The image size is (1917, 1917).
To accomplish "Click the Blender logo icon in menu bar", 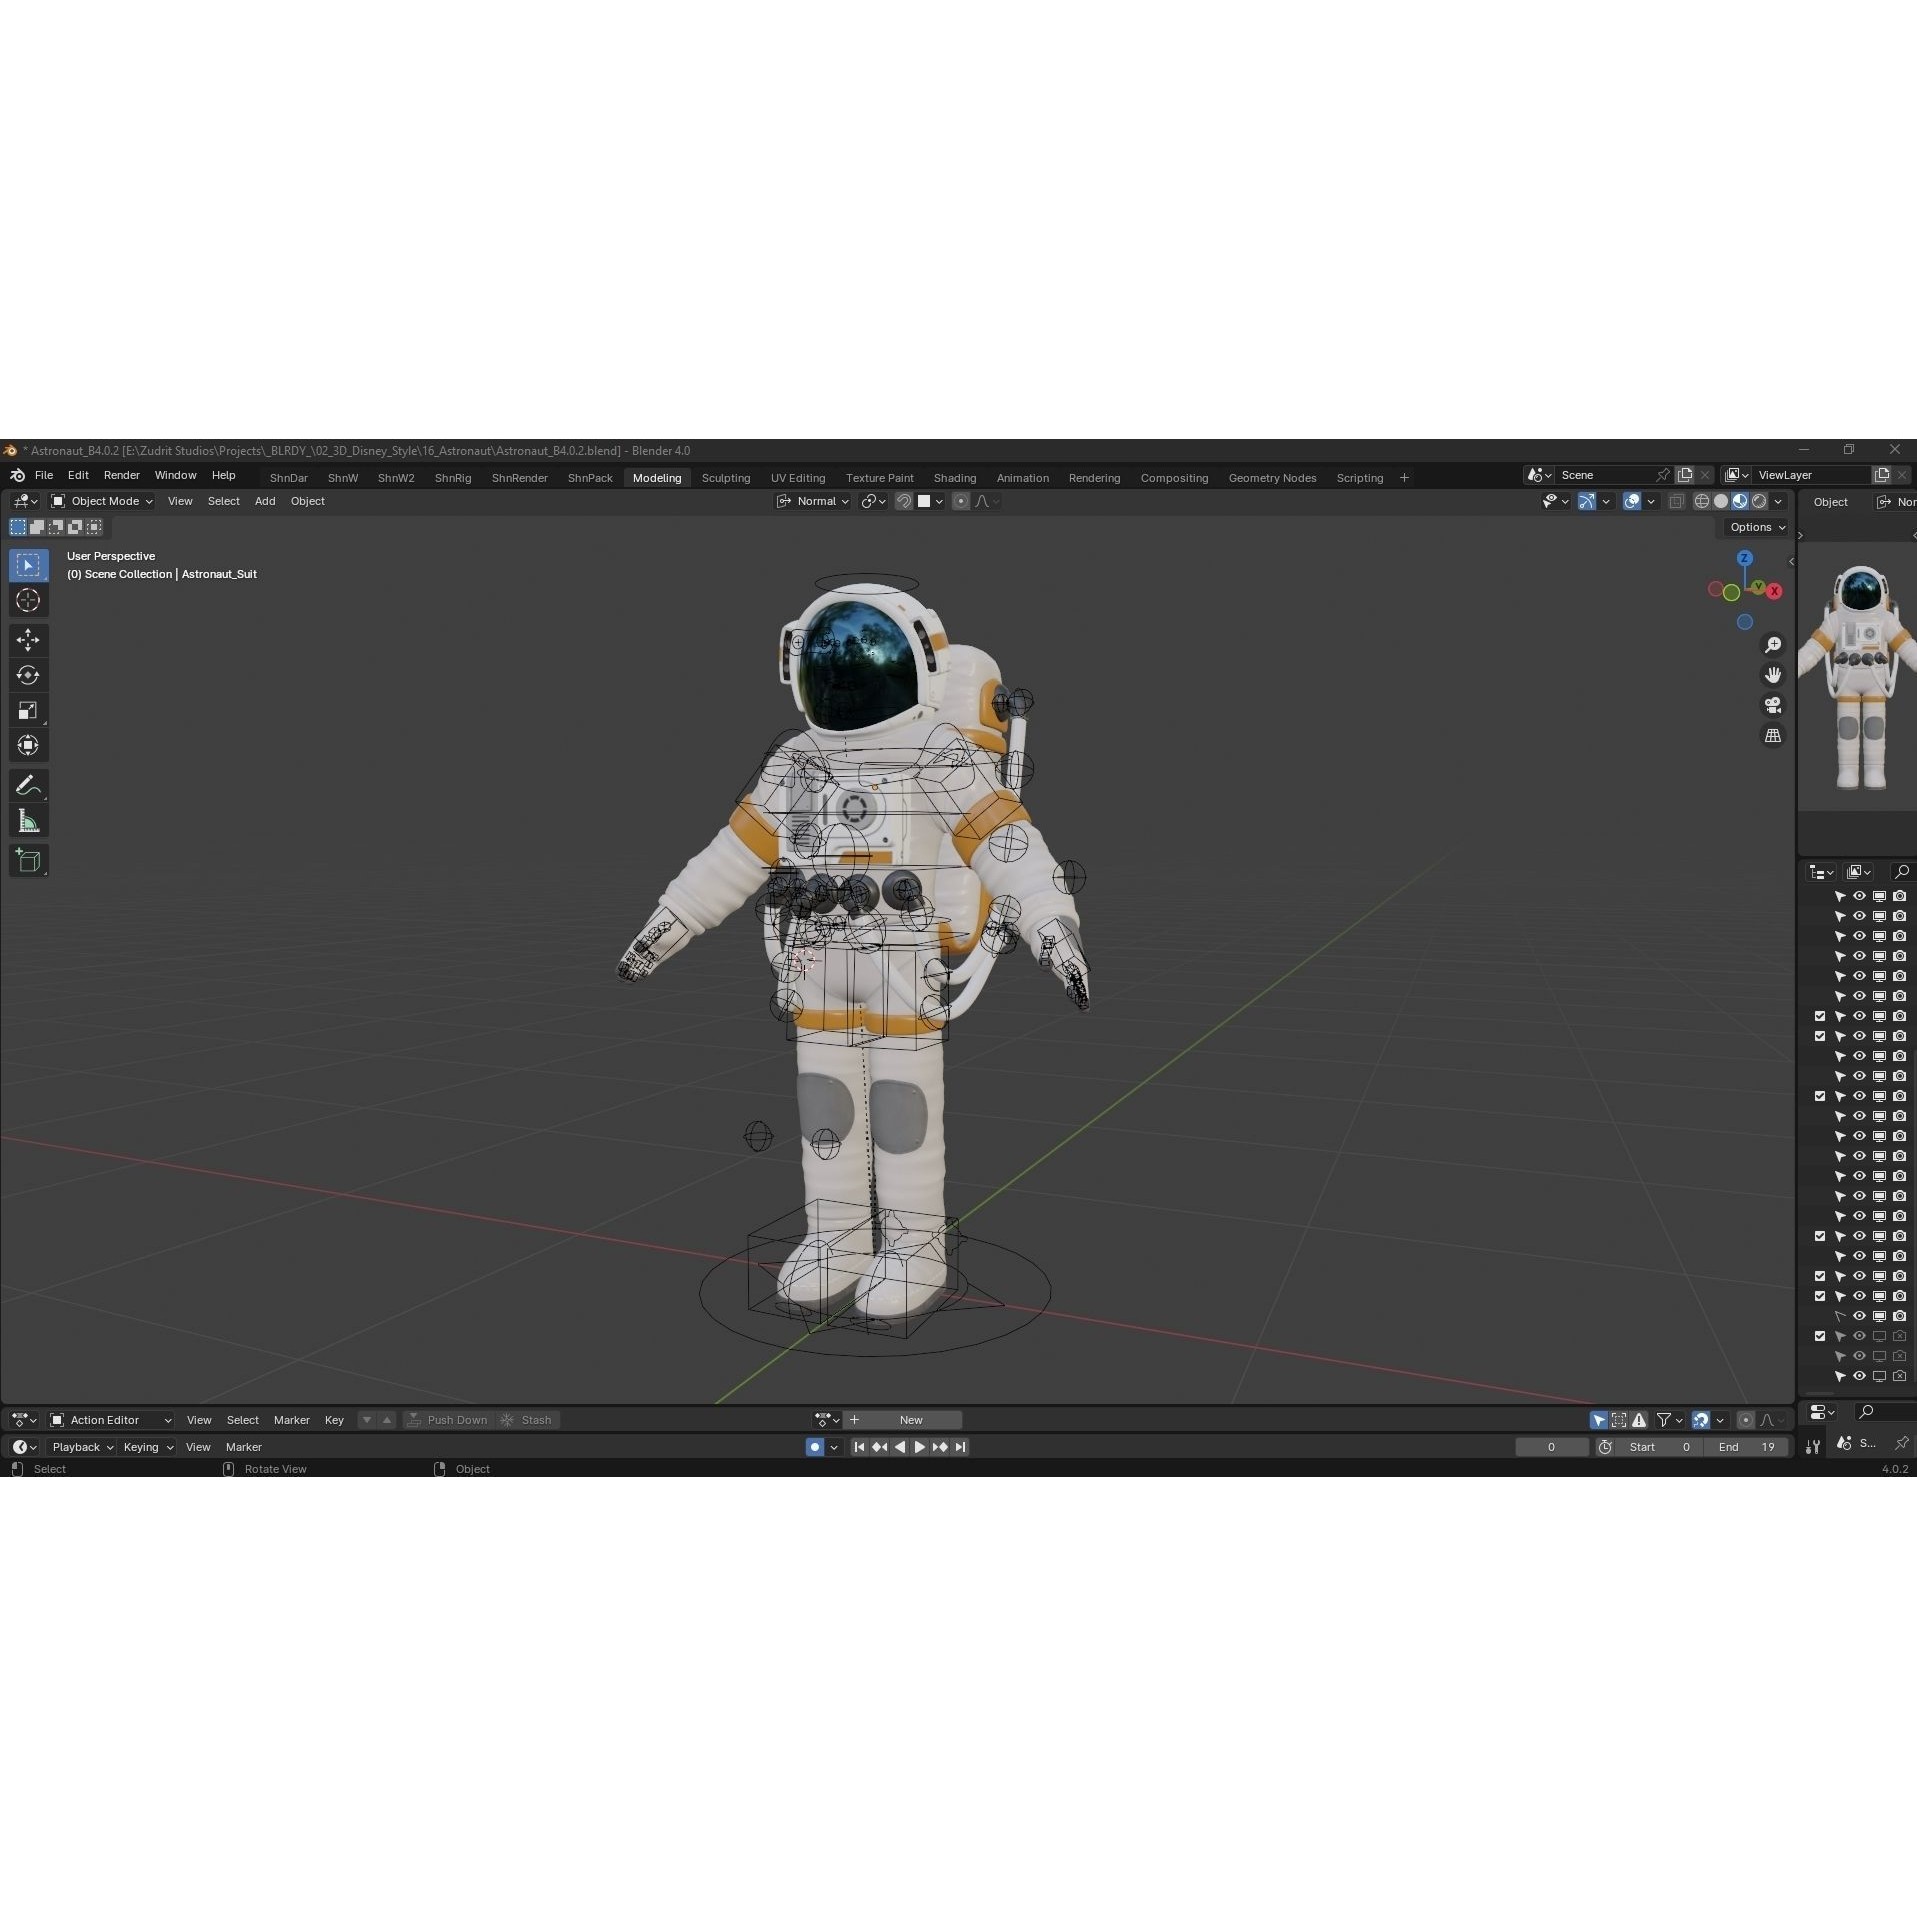I will pos(16,475).
